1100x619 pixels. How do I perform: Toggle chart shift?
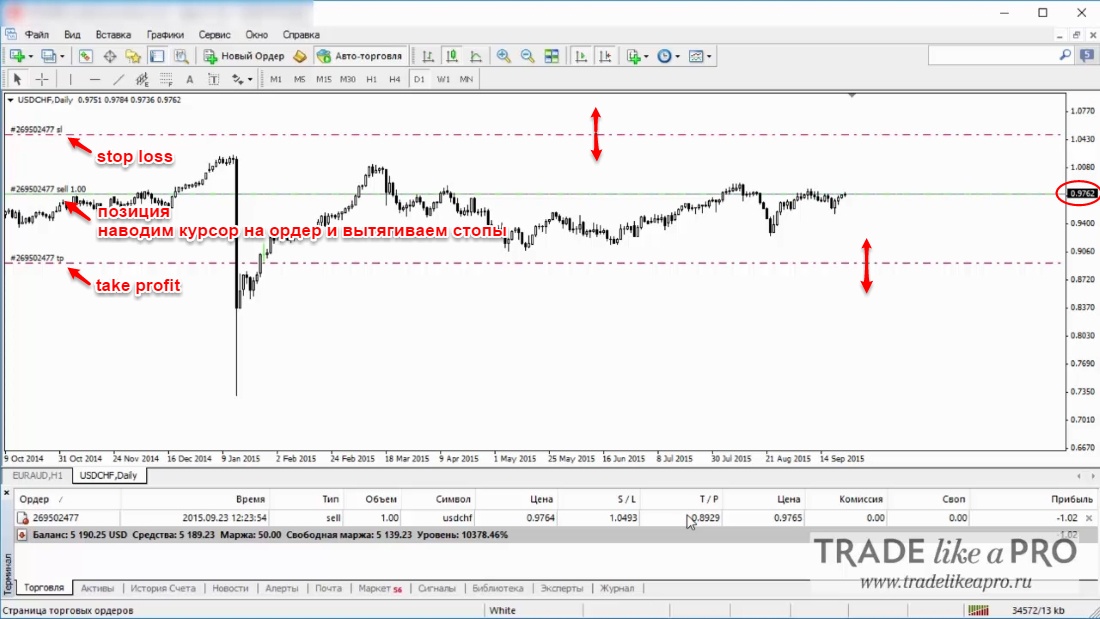(605, 56)
